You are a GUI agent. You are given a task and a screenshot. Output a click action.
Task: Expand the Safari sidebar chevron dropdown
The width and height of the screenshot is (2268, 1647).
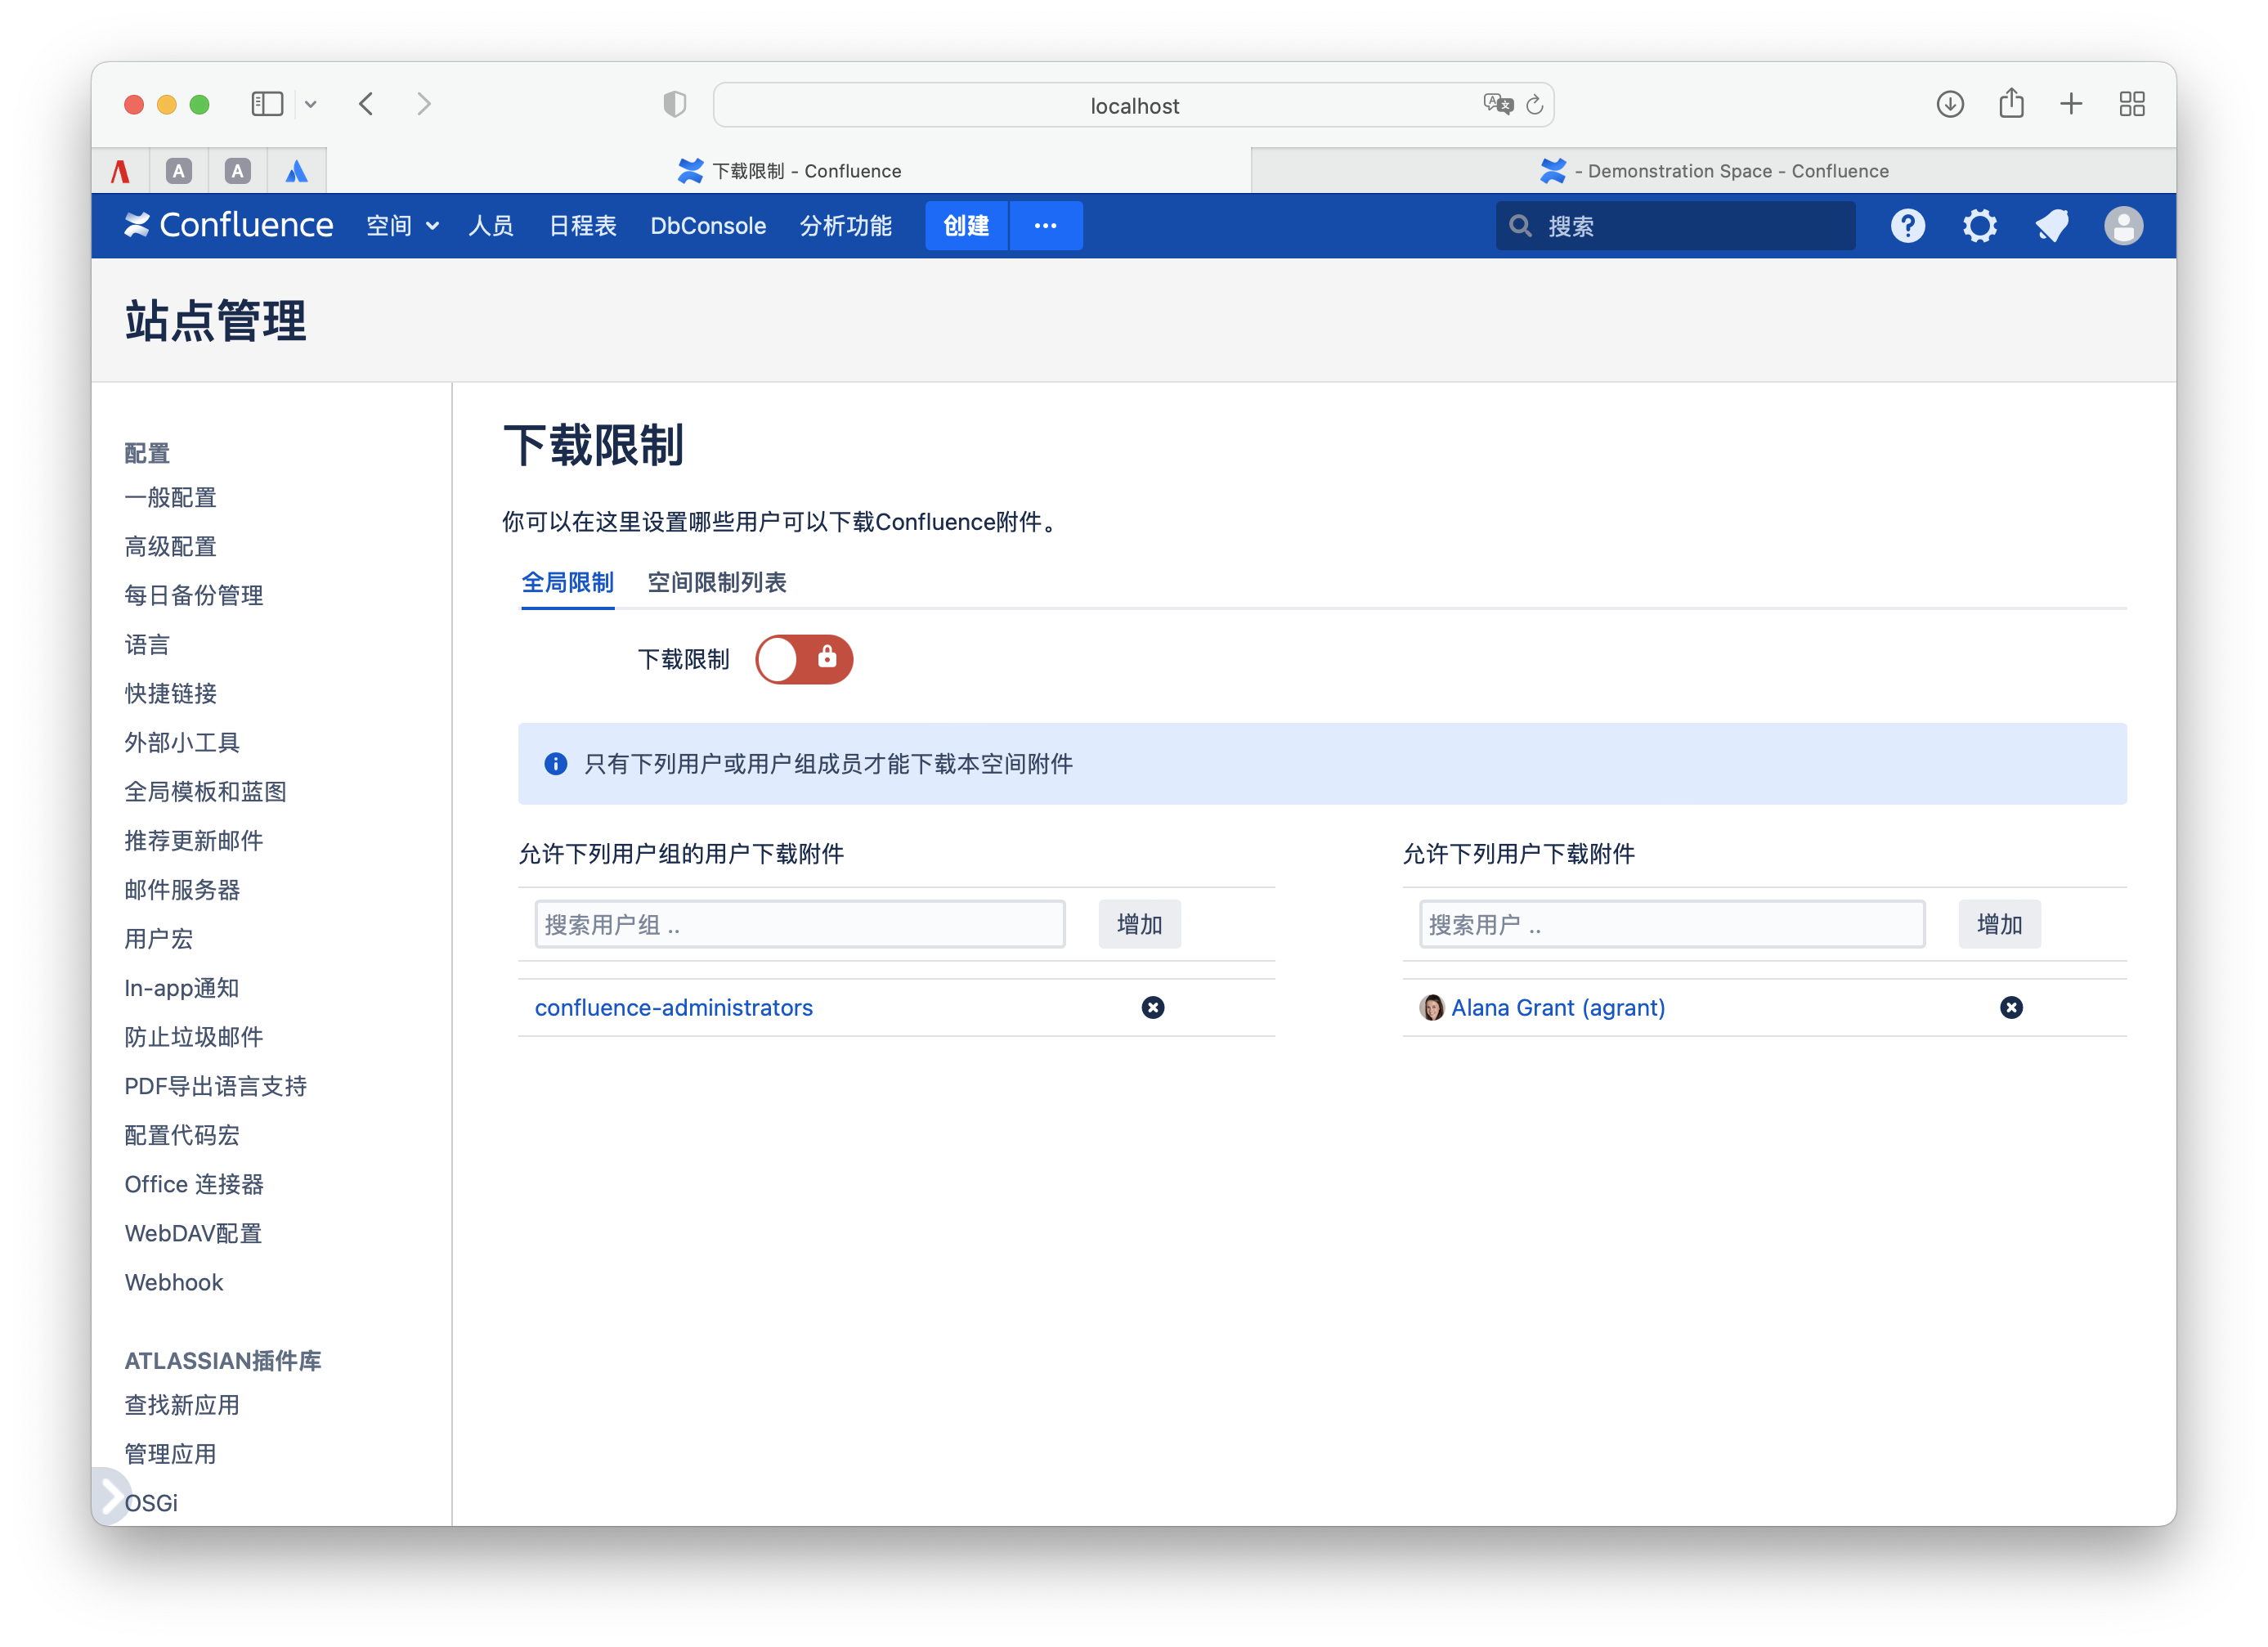click(311, 104)
